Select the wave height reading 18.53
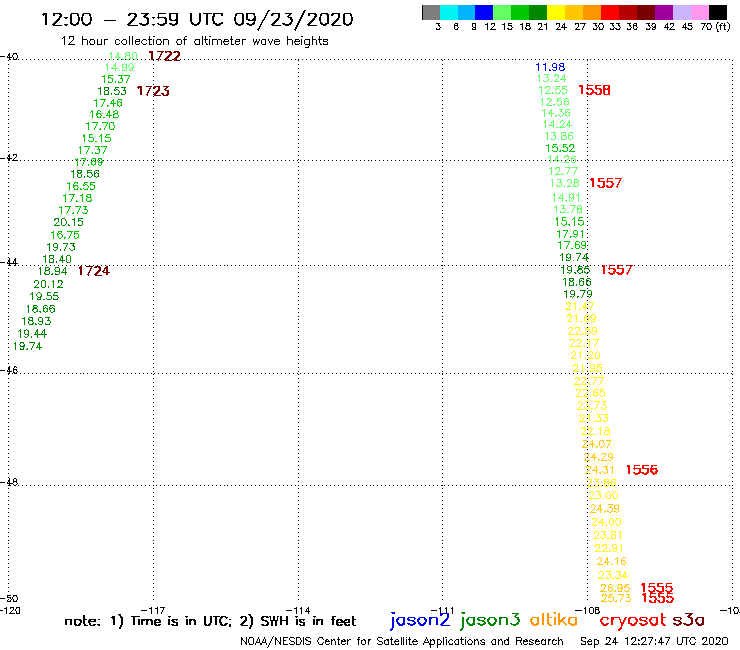The image size is (740, 650). click(x=112, y=91)
